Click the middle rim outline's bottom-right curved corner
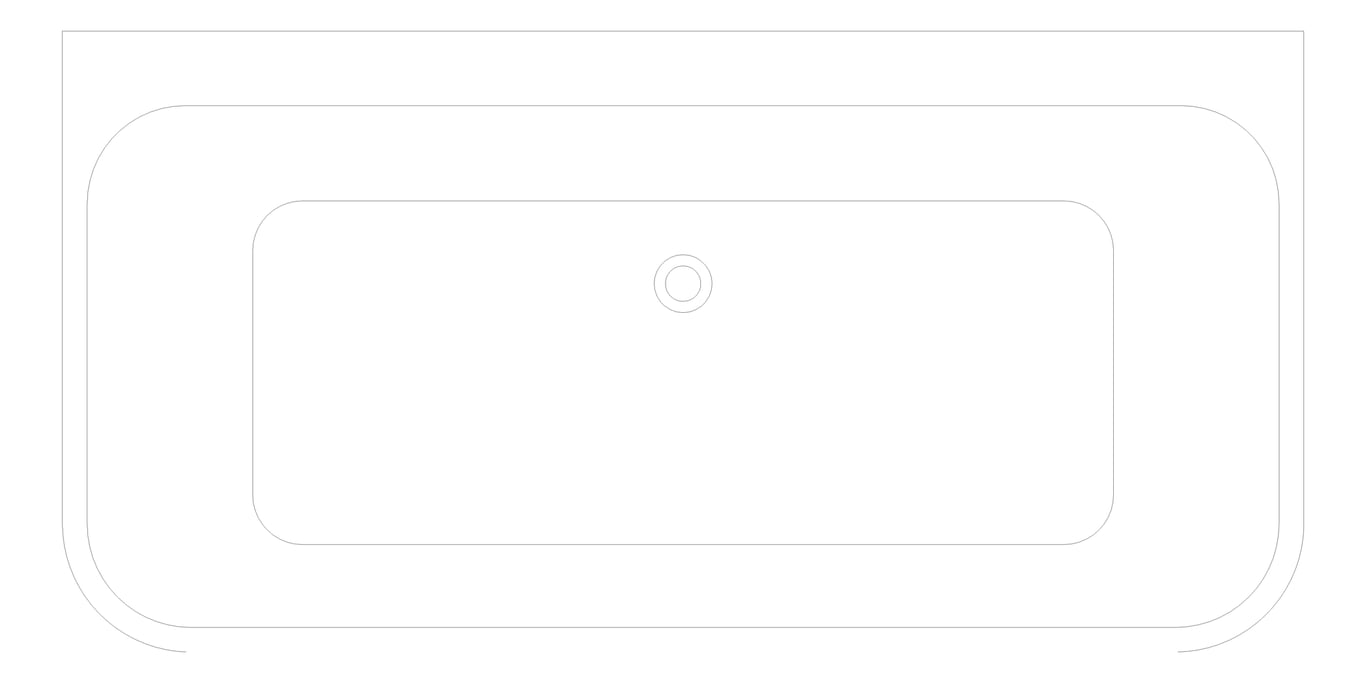The width and height of the screenshot is (1366, 683). [1249, 598]
